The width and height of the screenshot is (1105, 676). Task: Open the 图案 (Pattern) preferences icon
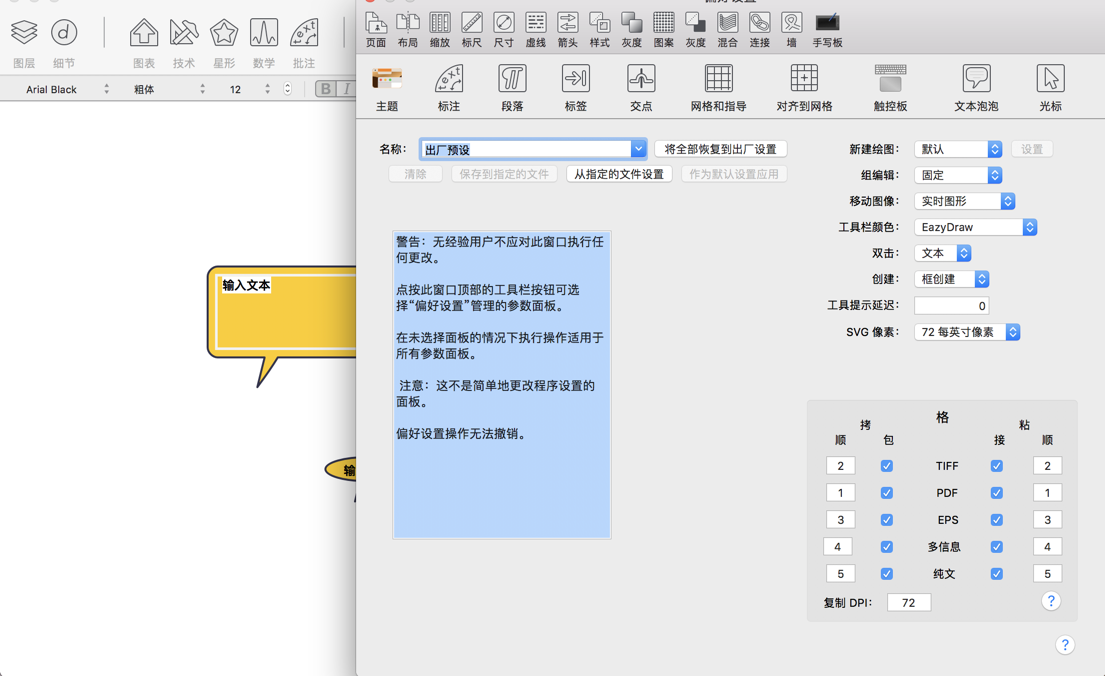[663, 29]
